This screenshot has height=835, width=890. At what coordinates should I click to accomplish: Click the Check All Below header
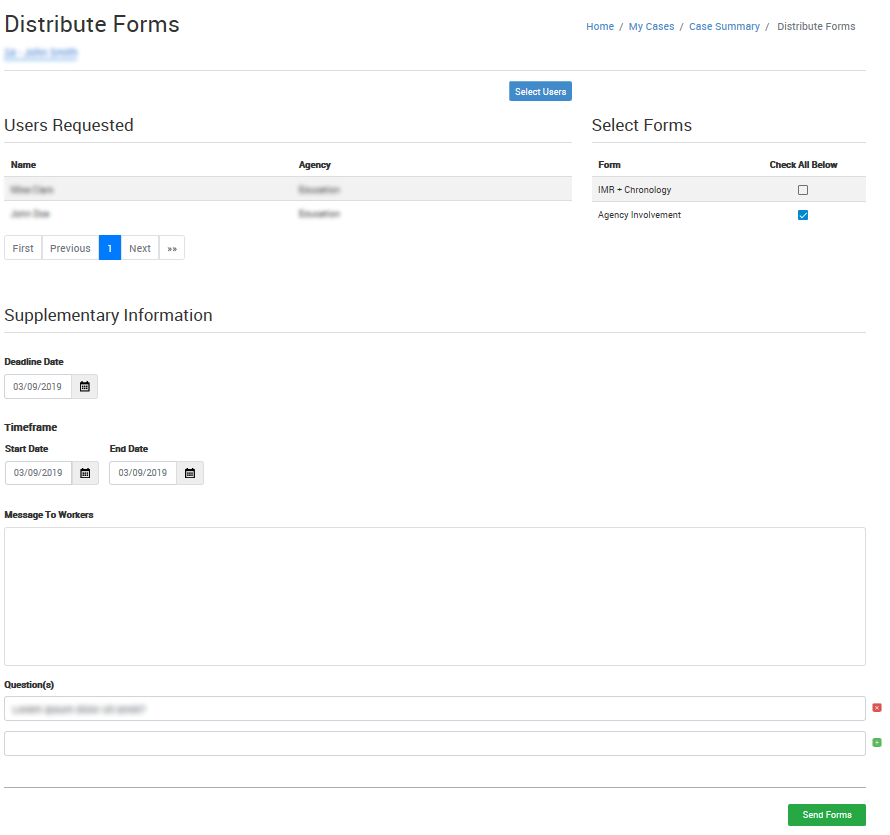coord(803,165)
